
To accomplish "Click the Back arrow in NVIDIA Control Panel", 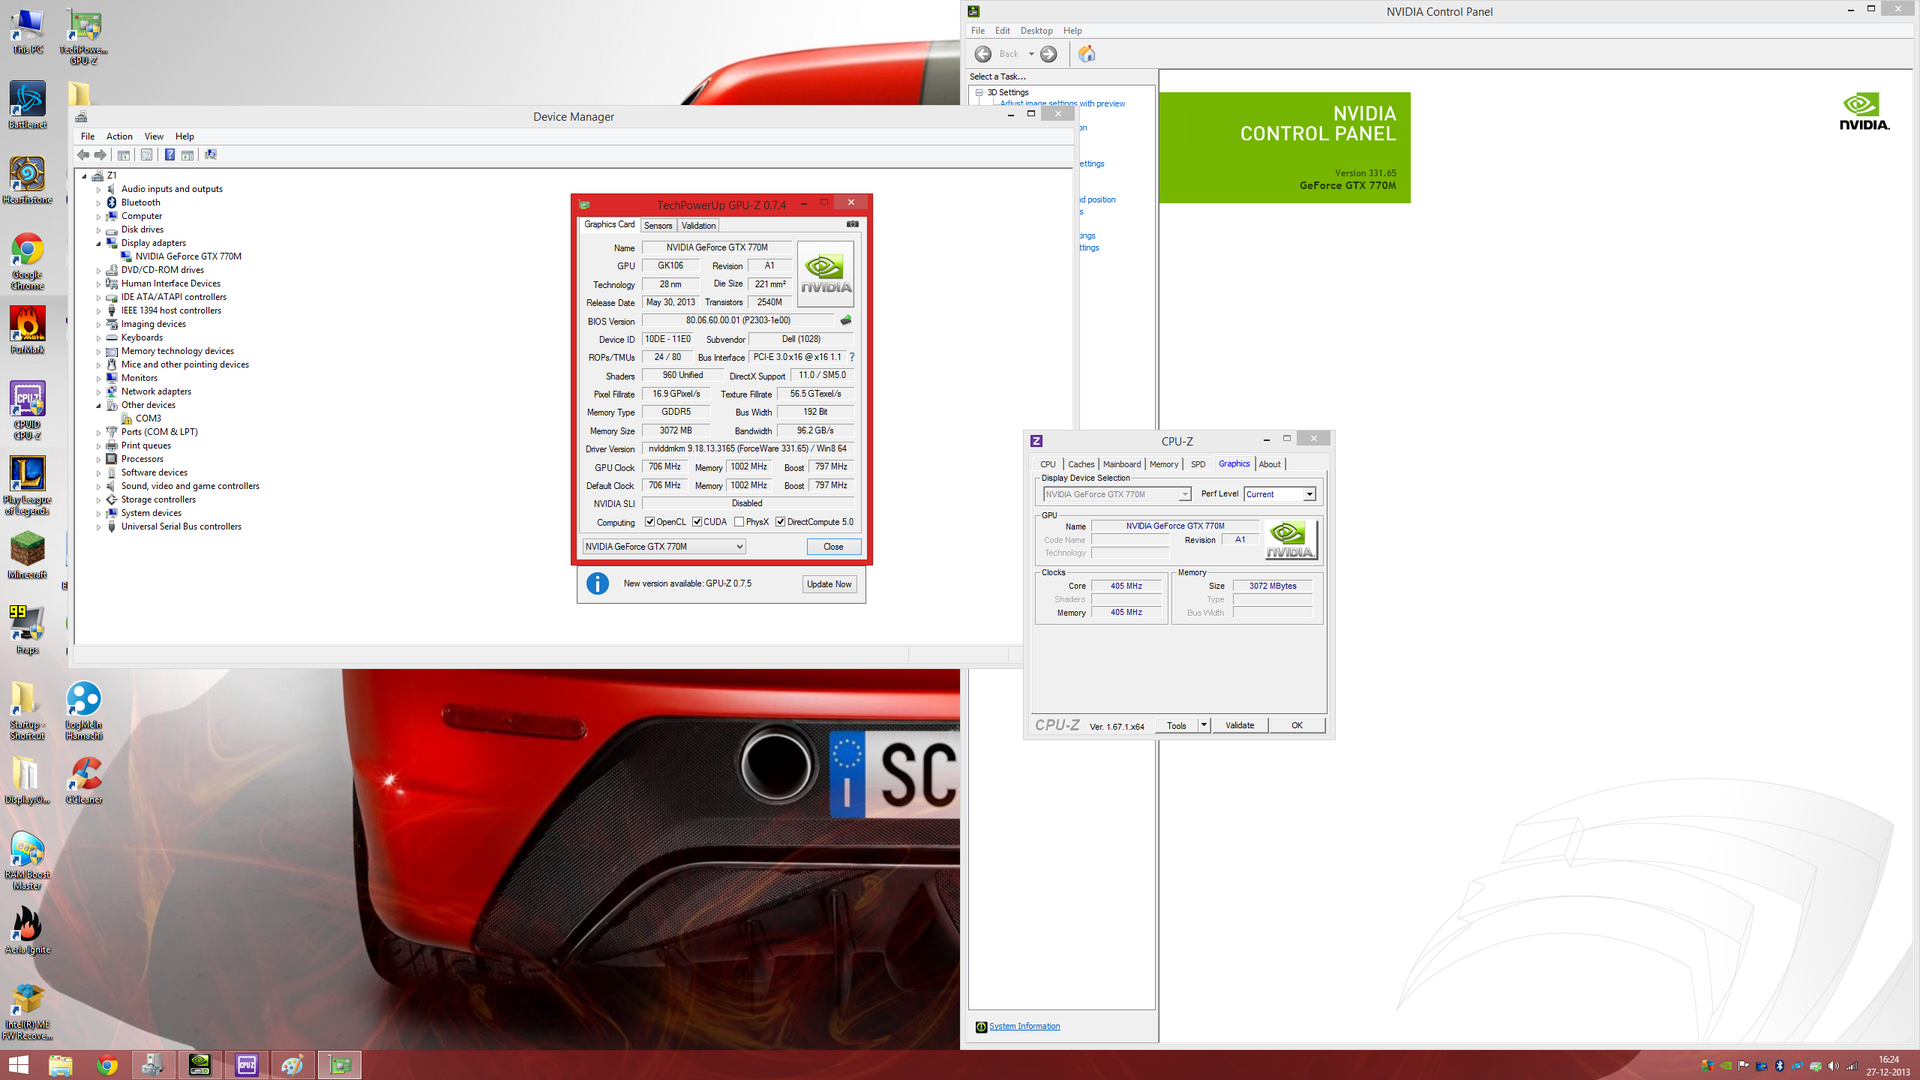I will (983, 54).
